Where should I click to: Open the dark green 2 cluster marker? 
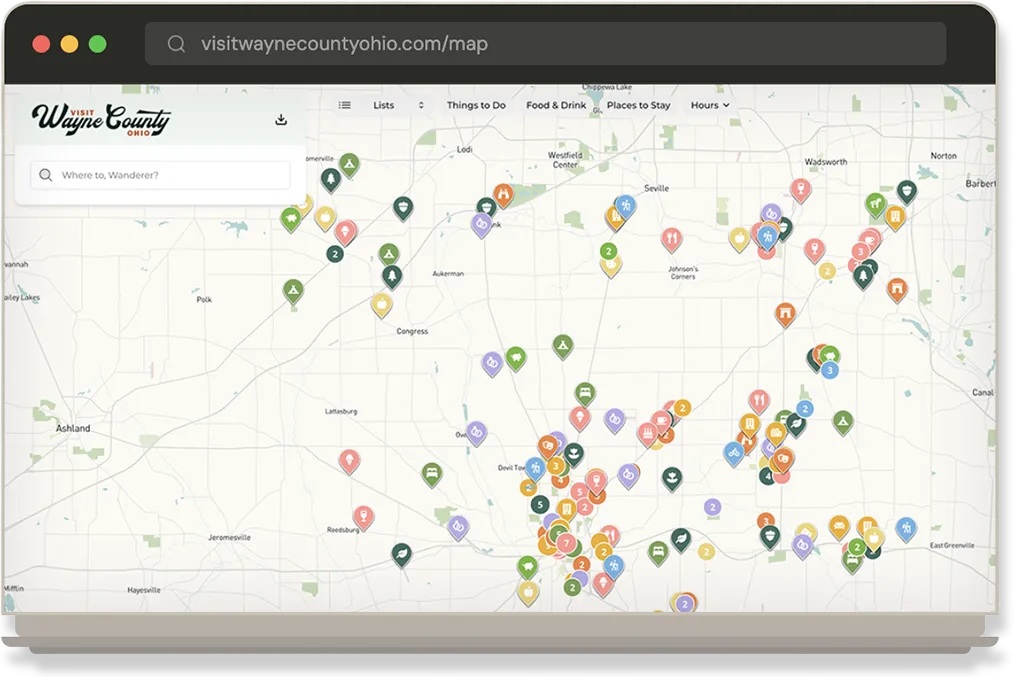(334, 254)
